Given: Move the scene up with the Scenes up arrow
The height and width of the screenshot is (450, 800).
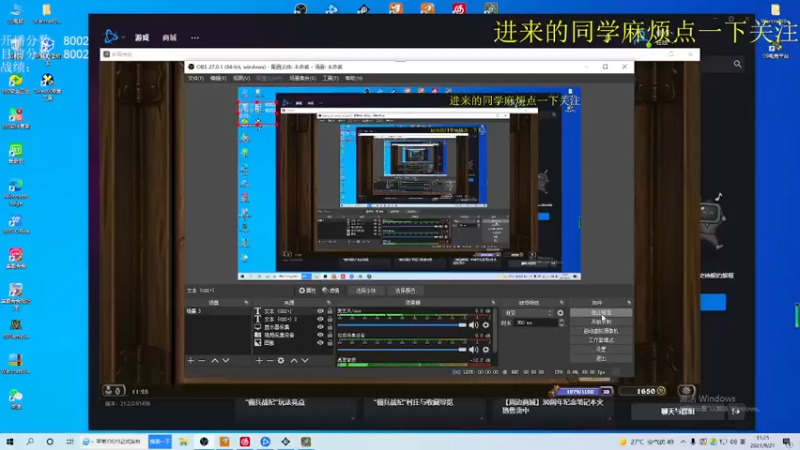Looking at the screenshot, I should 215,361.
